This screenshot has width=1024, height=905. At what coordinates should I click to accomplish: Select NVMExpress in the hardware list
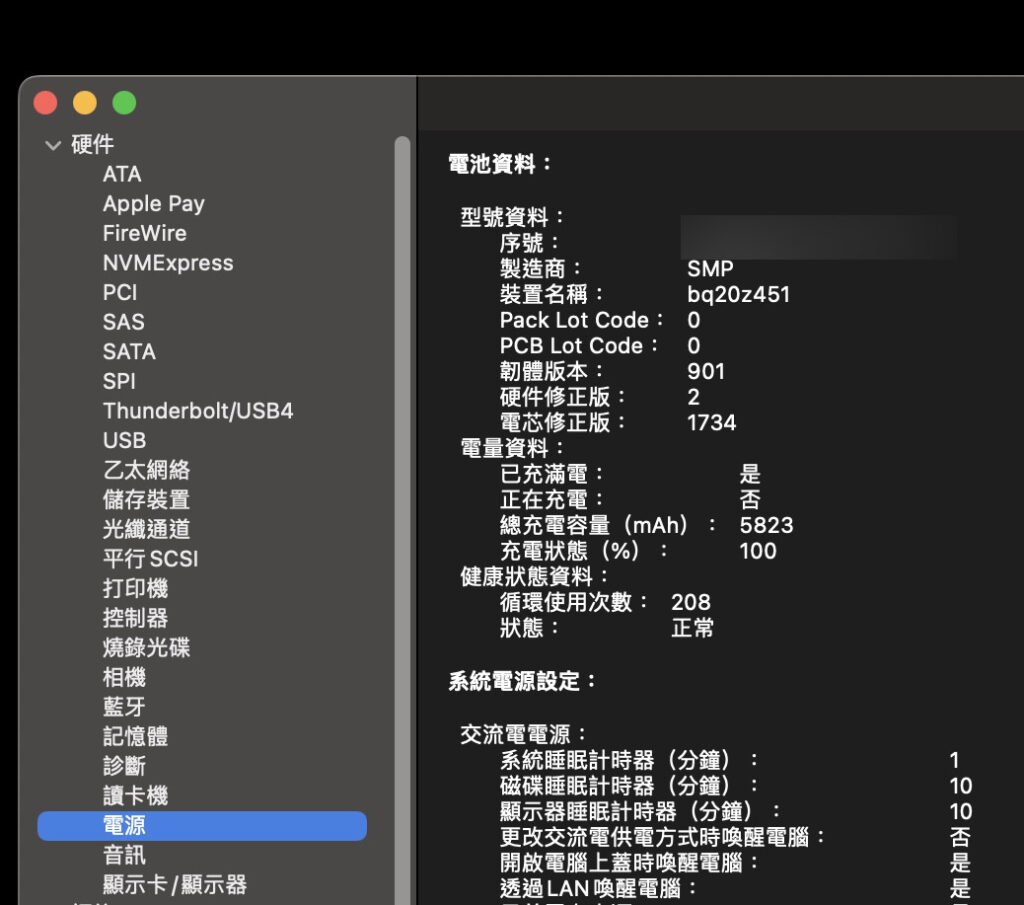click(167, 263)
